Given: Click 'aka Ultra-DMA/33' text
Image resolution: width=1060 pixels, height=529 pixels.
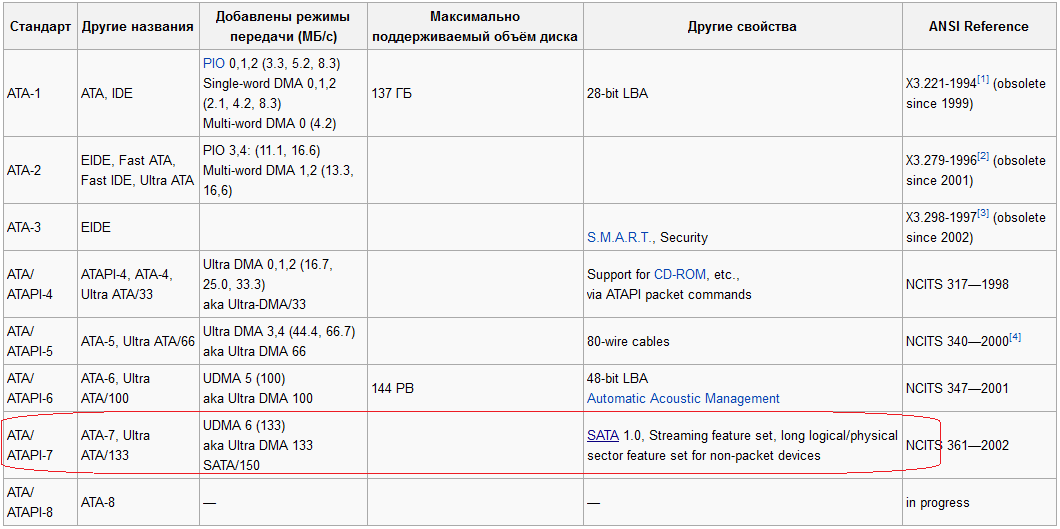Looking at the screenshot, I should (254, 304).
